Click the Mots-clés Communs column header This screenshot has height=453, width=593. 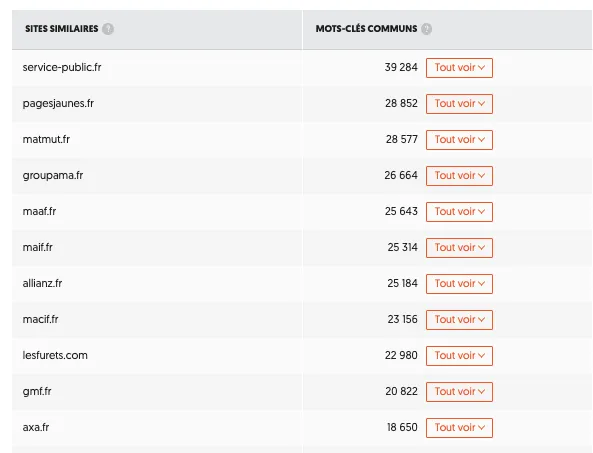pos(366,29)
